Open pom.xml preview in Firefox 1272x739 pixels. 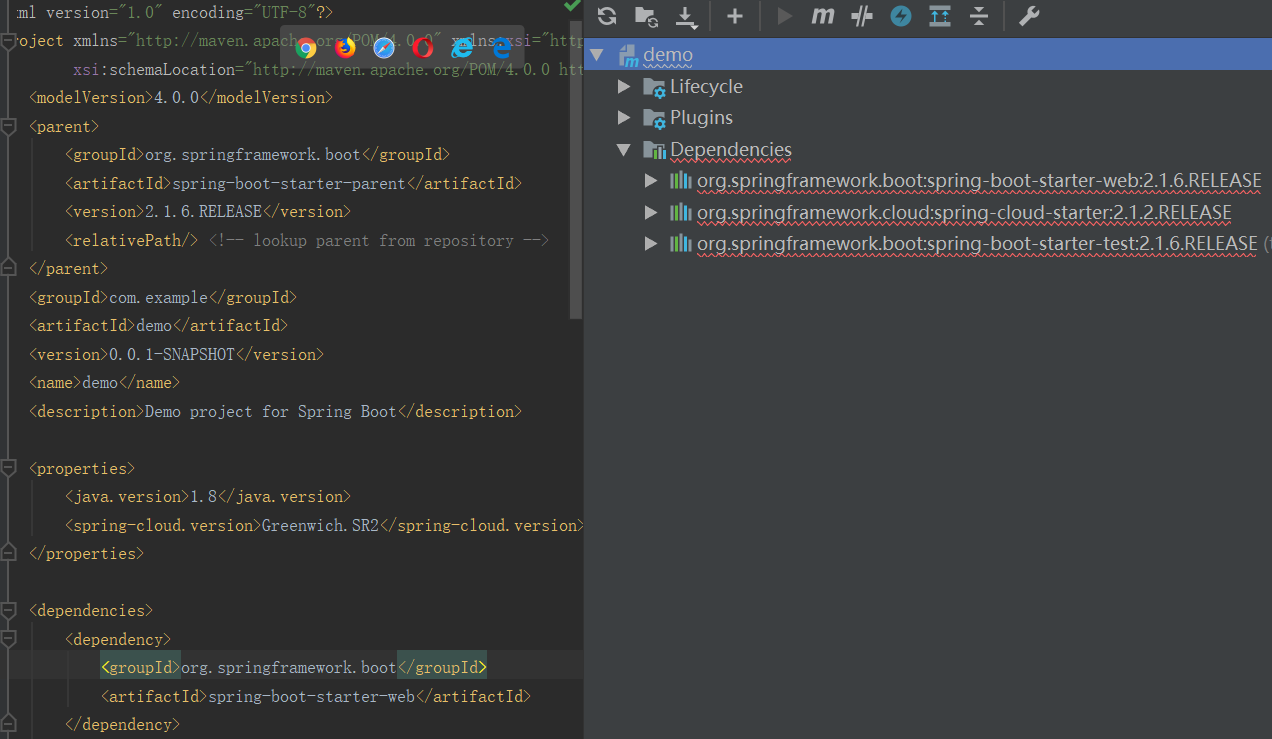click(346, 48)
